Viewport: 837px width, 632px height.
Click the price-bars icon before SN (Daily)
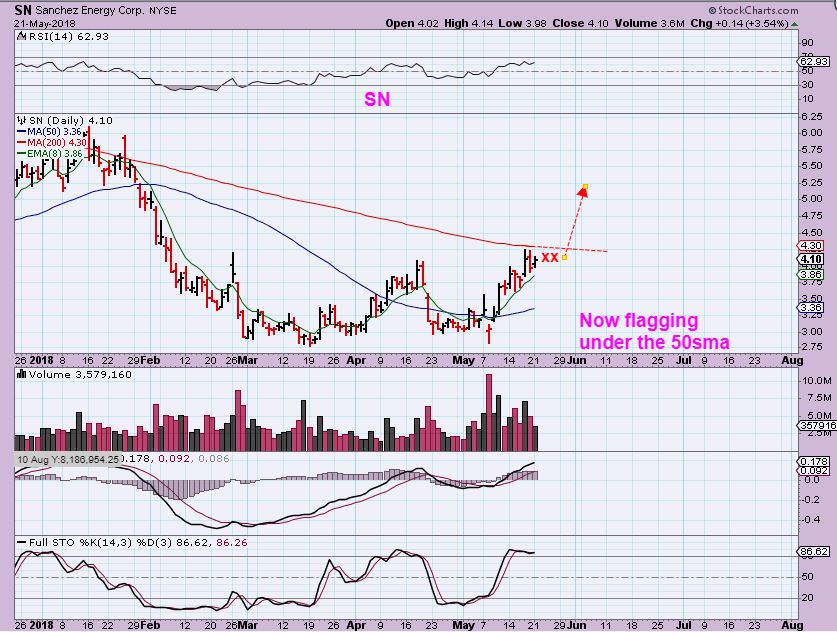point(22,120)
